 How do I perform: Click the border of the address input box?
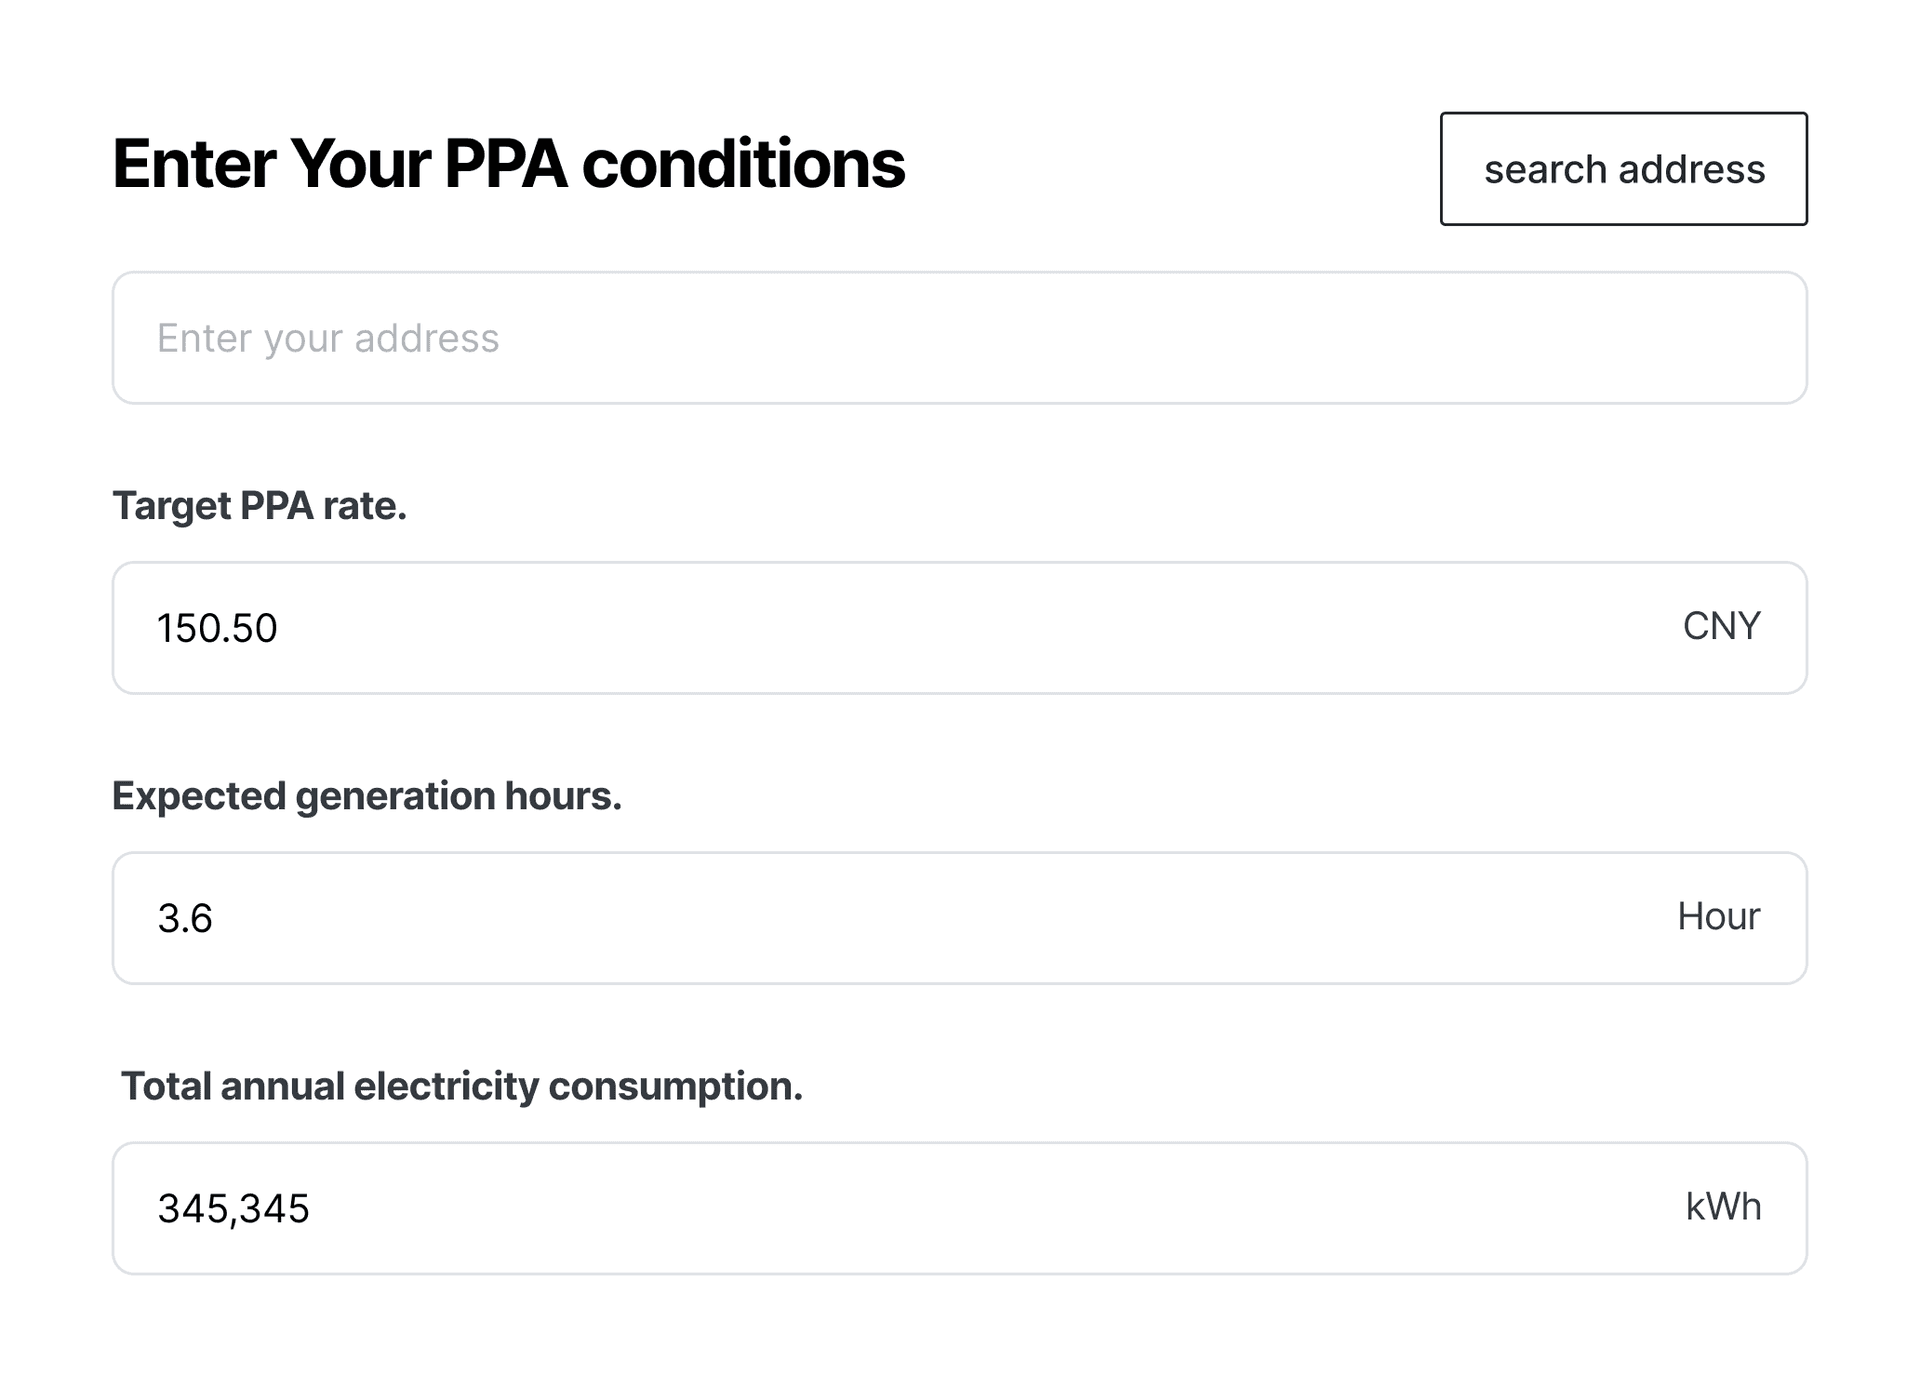(960, 275)
